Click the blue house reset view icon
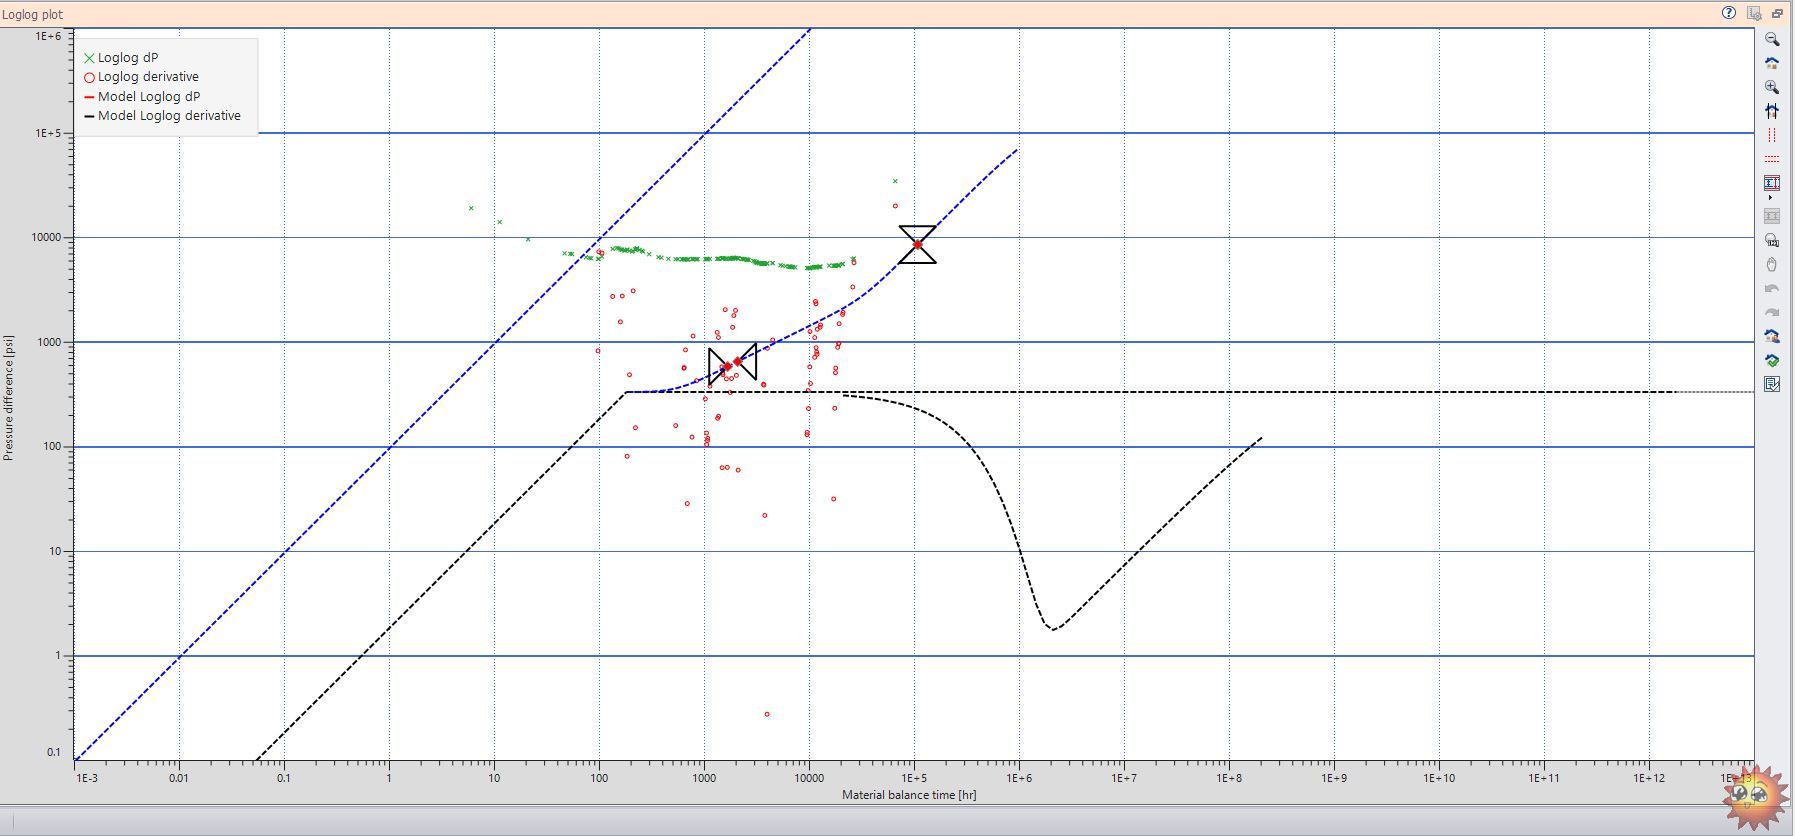The image size is (1795, 836). point(1772,63)
